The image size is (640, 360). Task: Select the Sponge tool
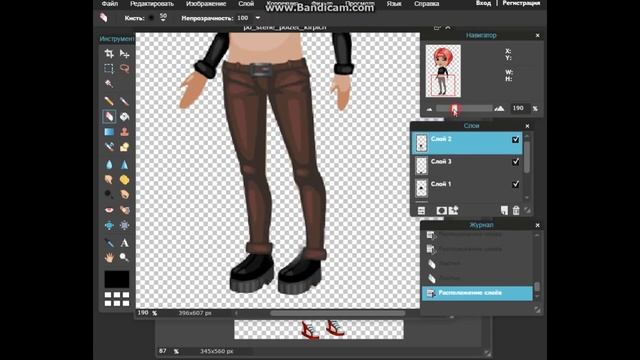click(124, 179)
